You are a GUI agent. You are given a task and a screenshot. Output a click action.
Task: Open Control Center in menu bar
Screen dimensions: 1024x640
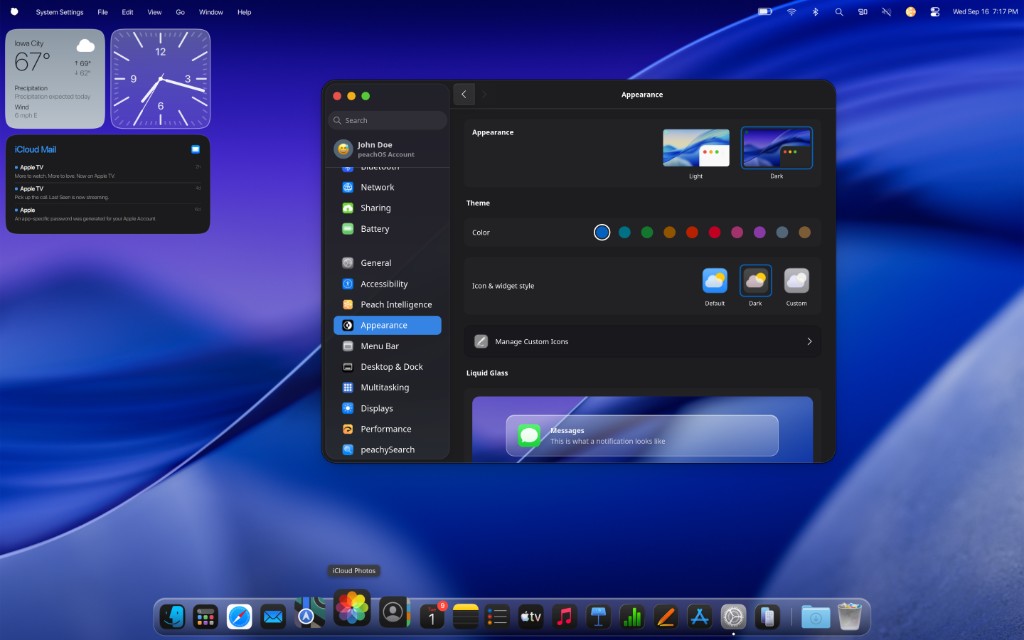[x=935, y=12]
